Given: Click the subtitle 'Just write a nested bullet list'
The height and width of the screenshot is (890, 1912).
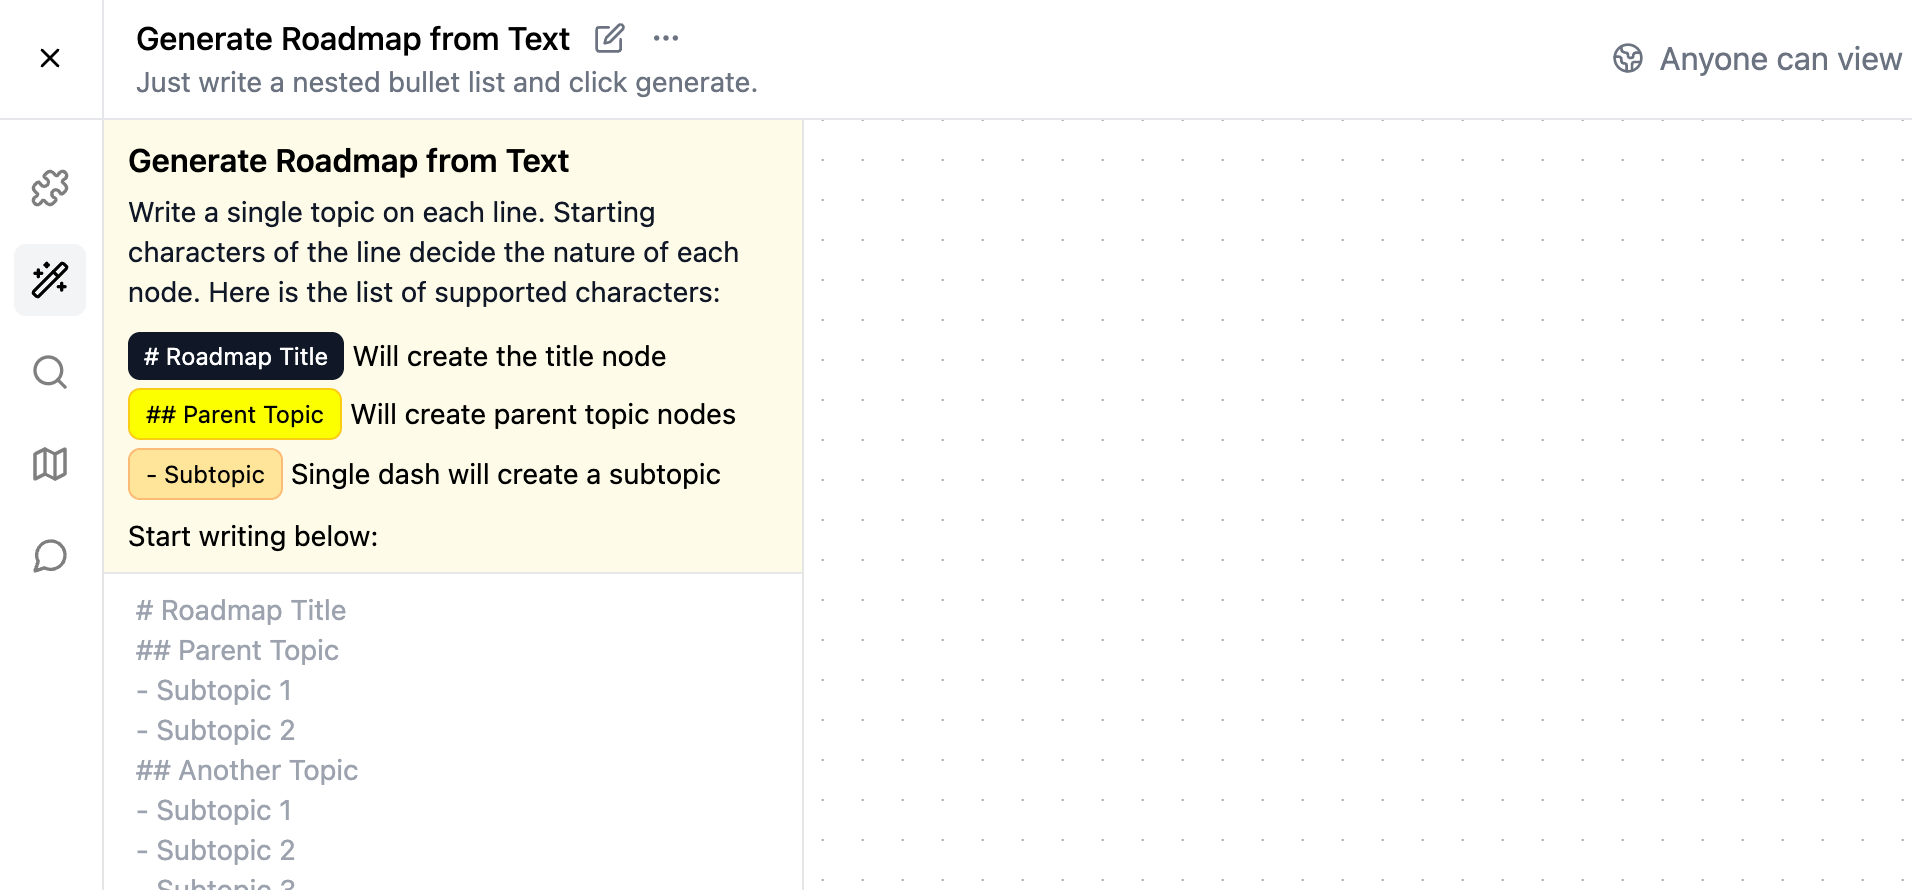Looking at the screenshot, I should coord(446,83).
